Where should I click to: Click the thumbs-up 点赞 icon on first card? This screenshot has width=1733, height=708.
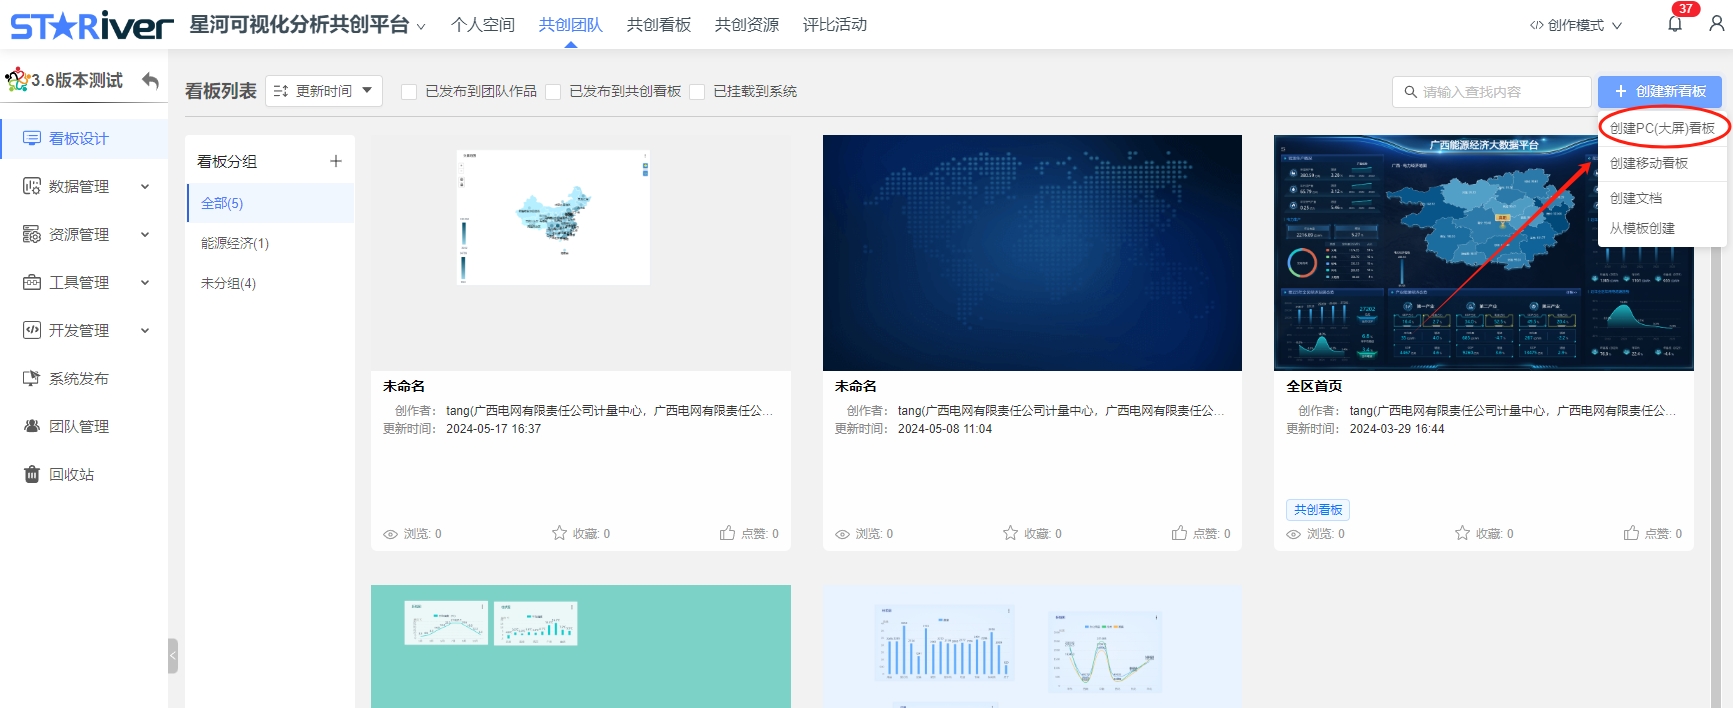click(x=727, y=533)
